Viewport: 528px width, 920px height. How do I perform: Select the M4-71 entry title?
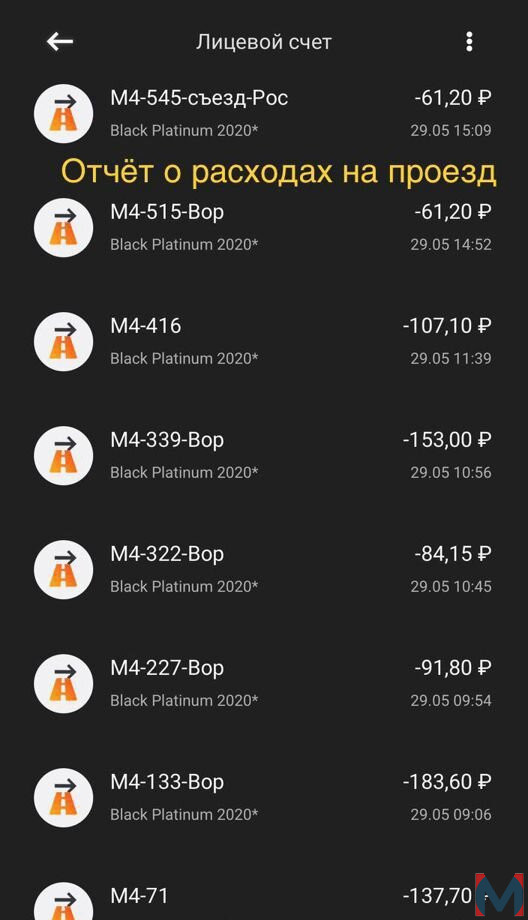click(139, 896)
